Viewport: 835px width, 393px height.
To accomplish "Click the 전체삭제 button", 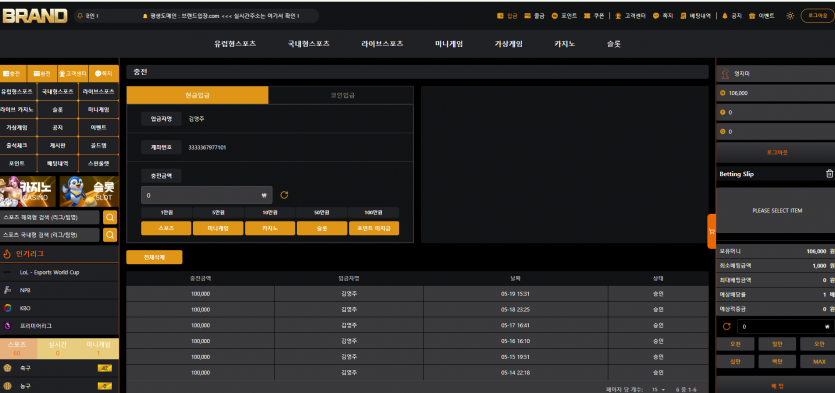I will click(154, 257).
